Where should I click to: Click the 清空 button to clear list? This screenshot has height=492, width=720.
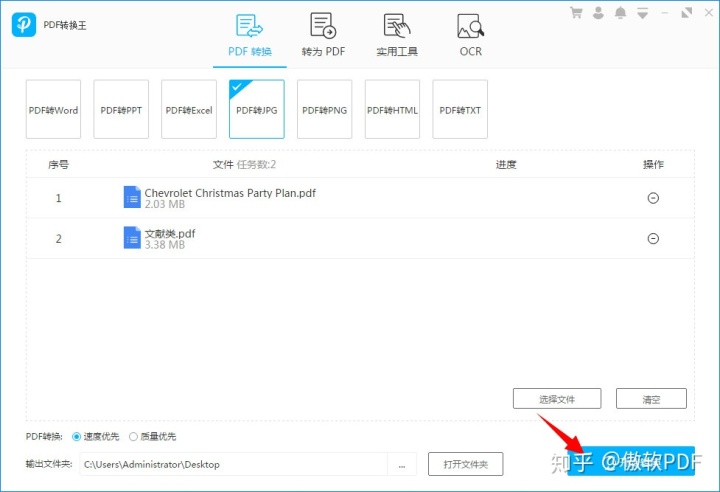click(x=651, y=399)
